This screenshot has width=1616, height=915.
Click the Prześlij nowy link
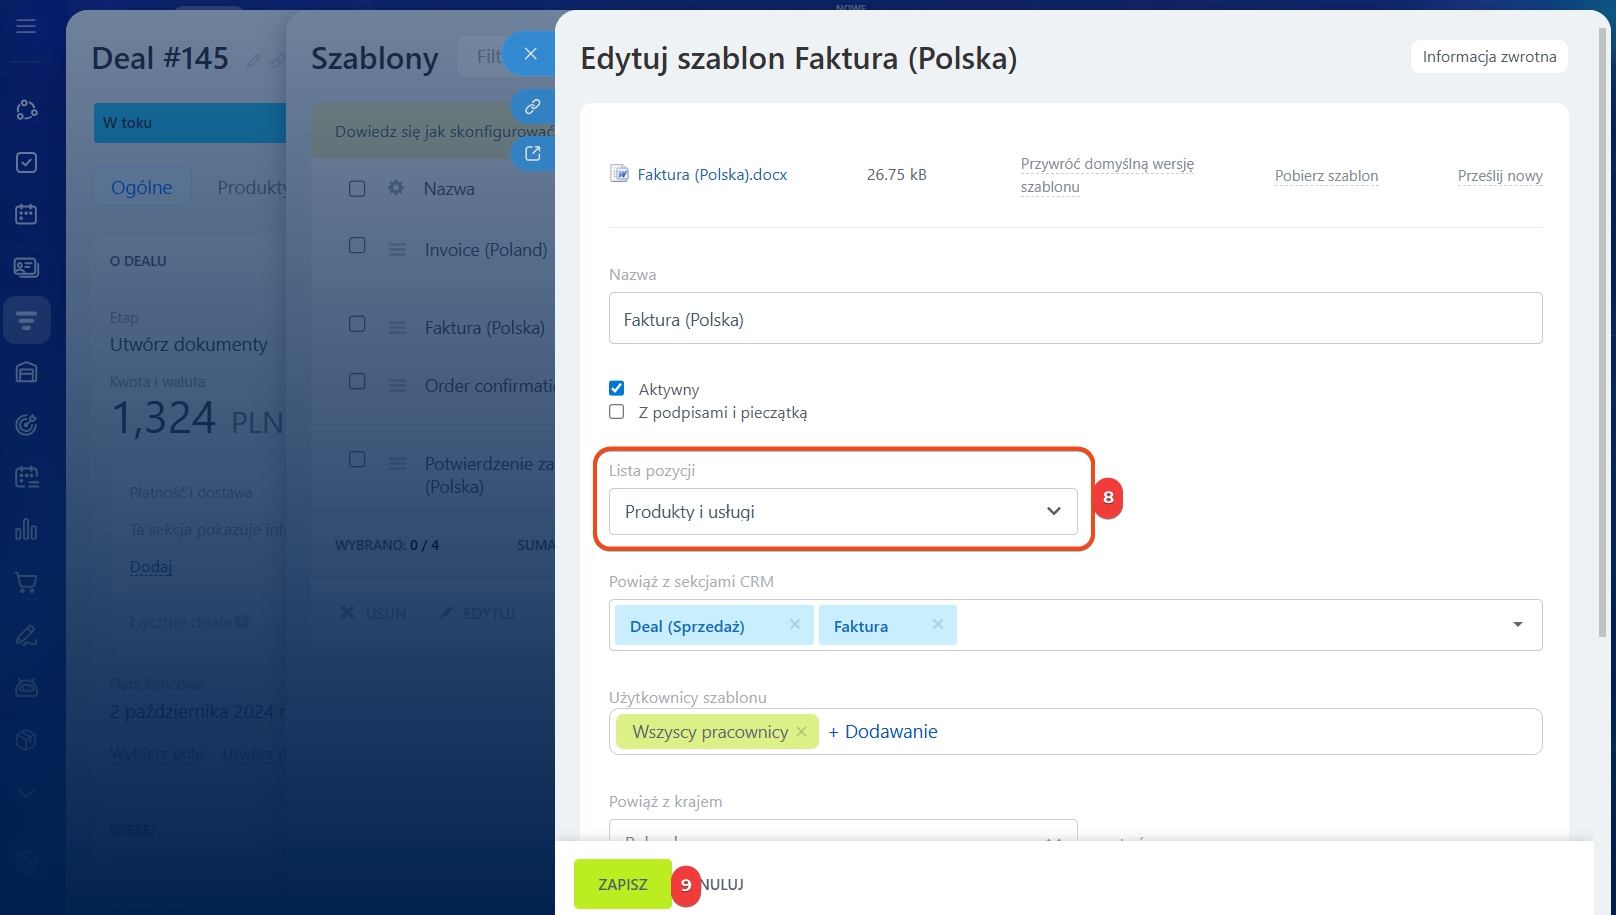[x=1500, y=176]
